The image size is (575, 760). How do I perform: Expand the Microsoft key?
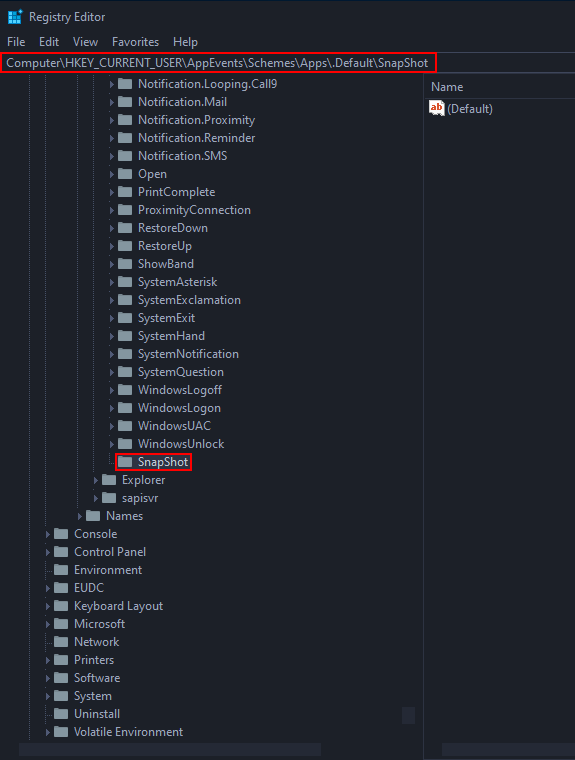pos(48,624)
